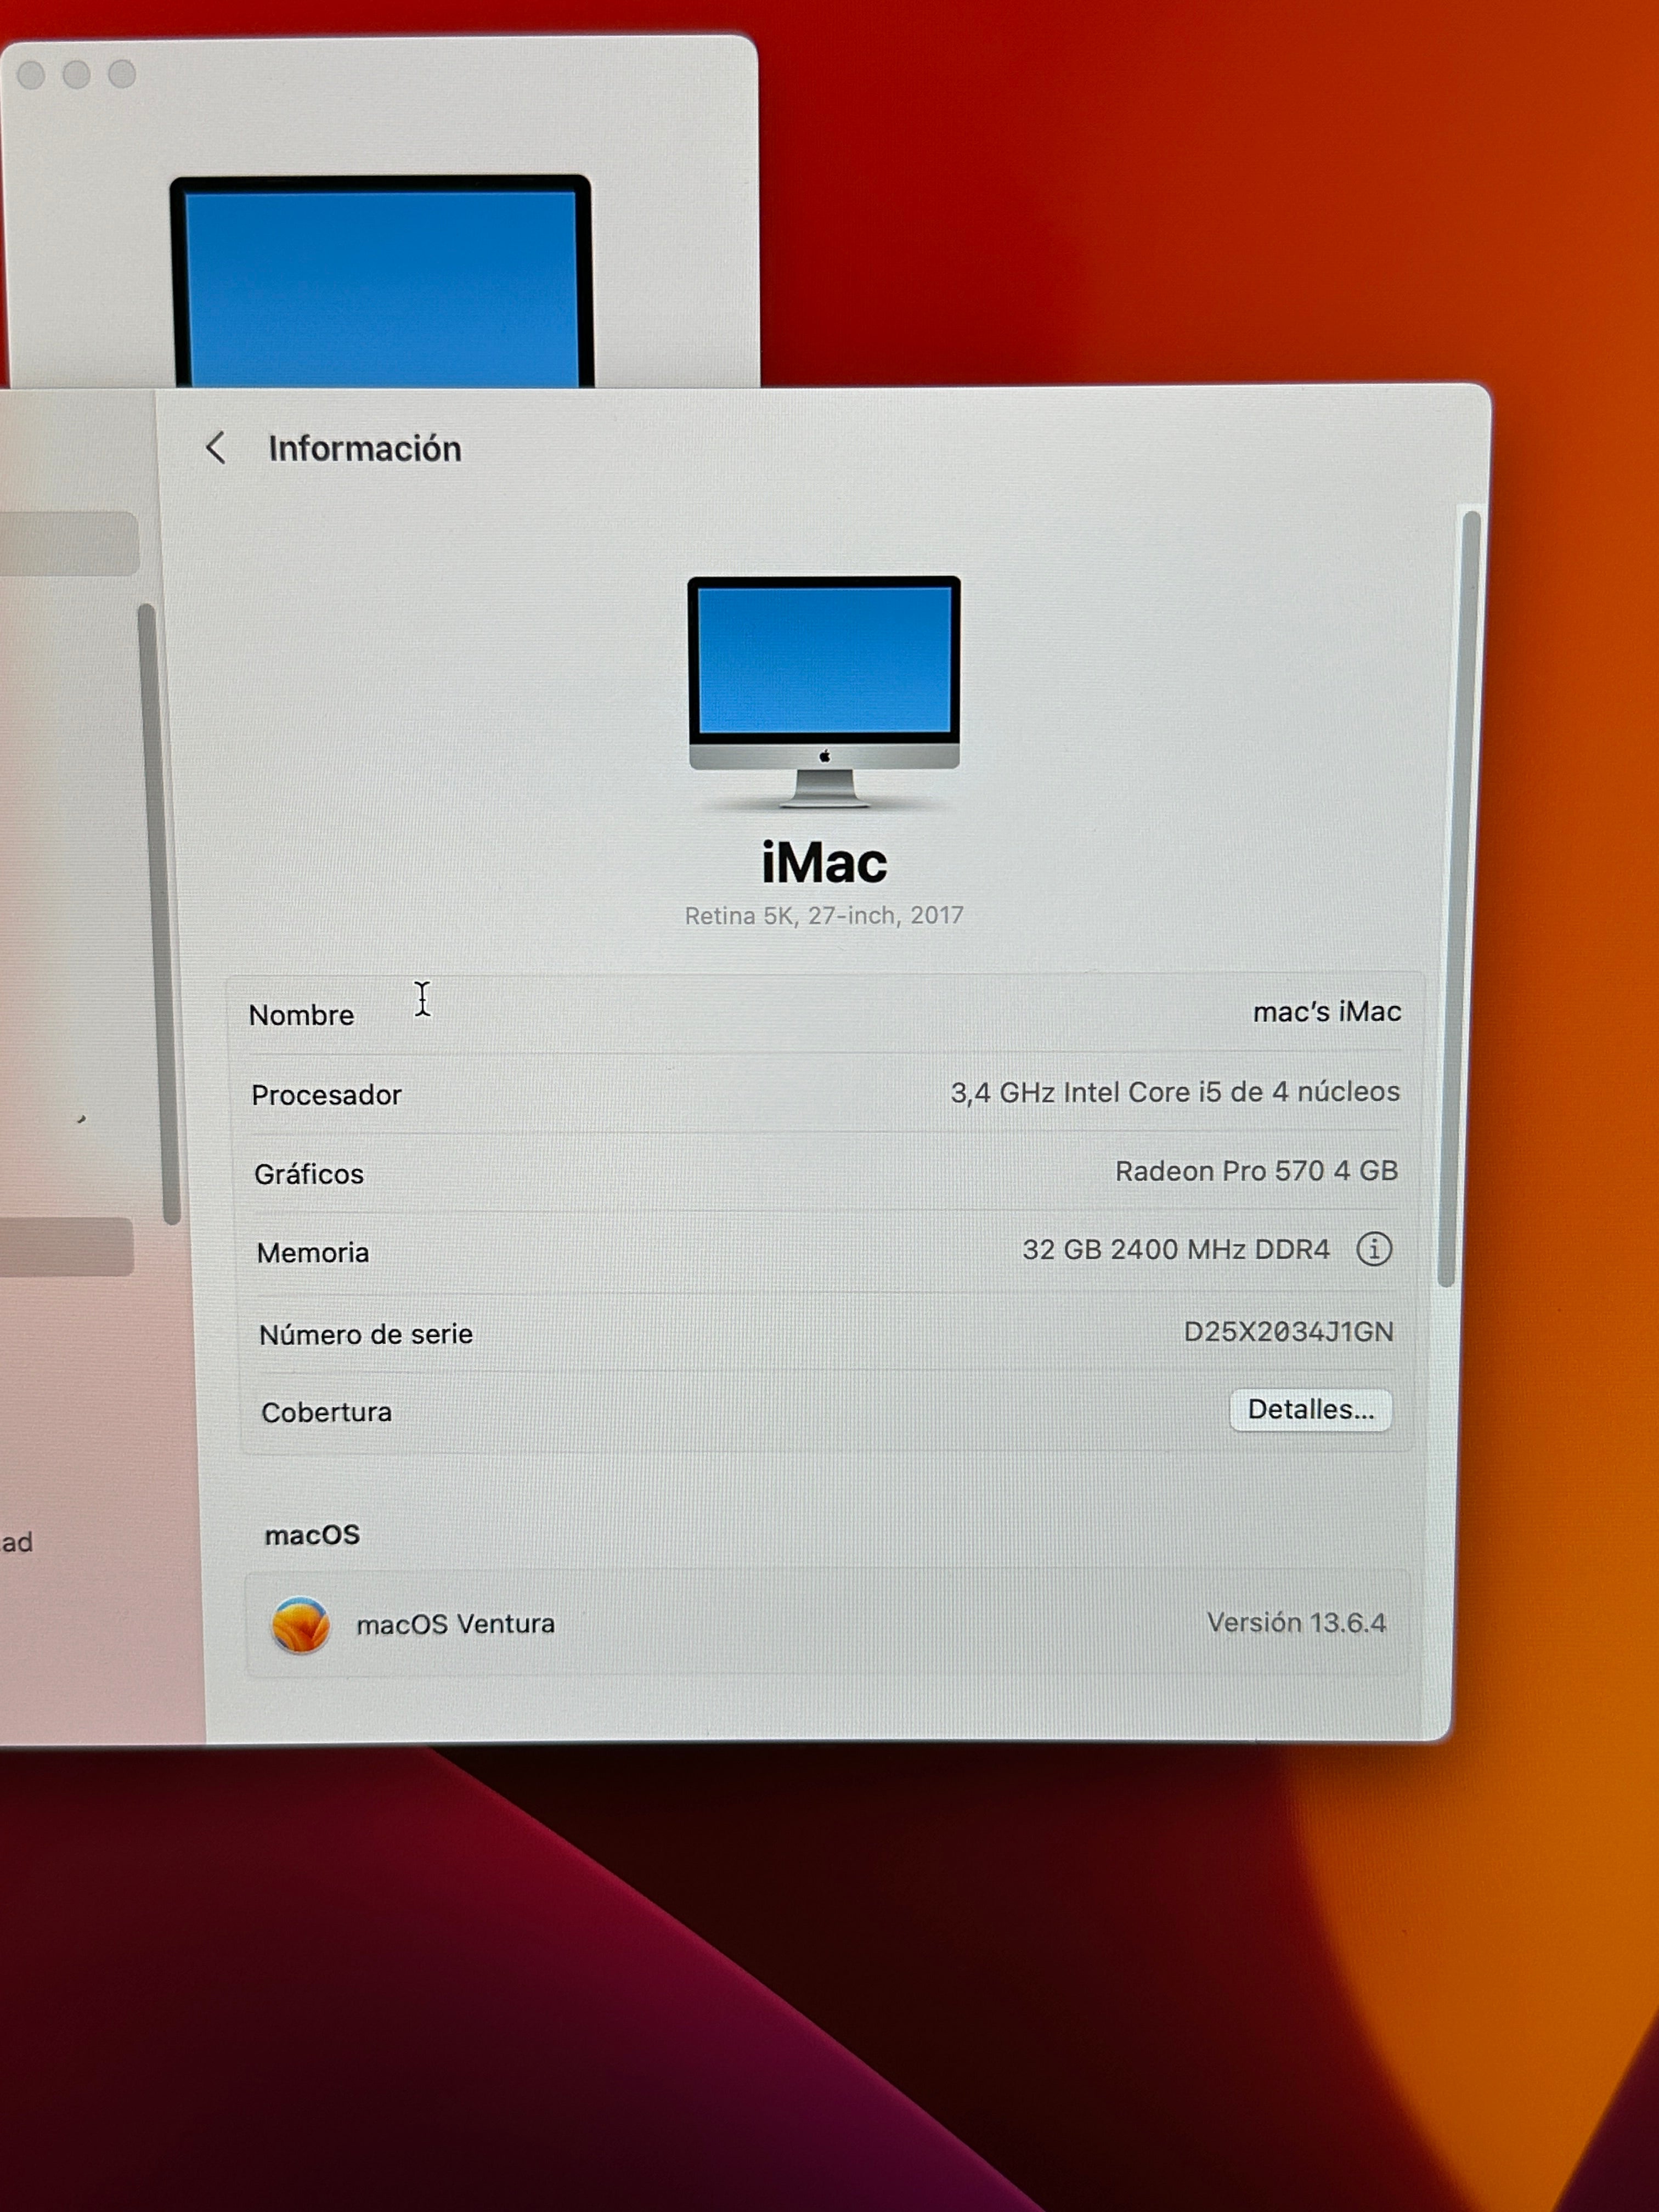Click the Nombre label
This screenshot has height=2212, width=1659.
[x=302, y=1015]
